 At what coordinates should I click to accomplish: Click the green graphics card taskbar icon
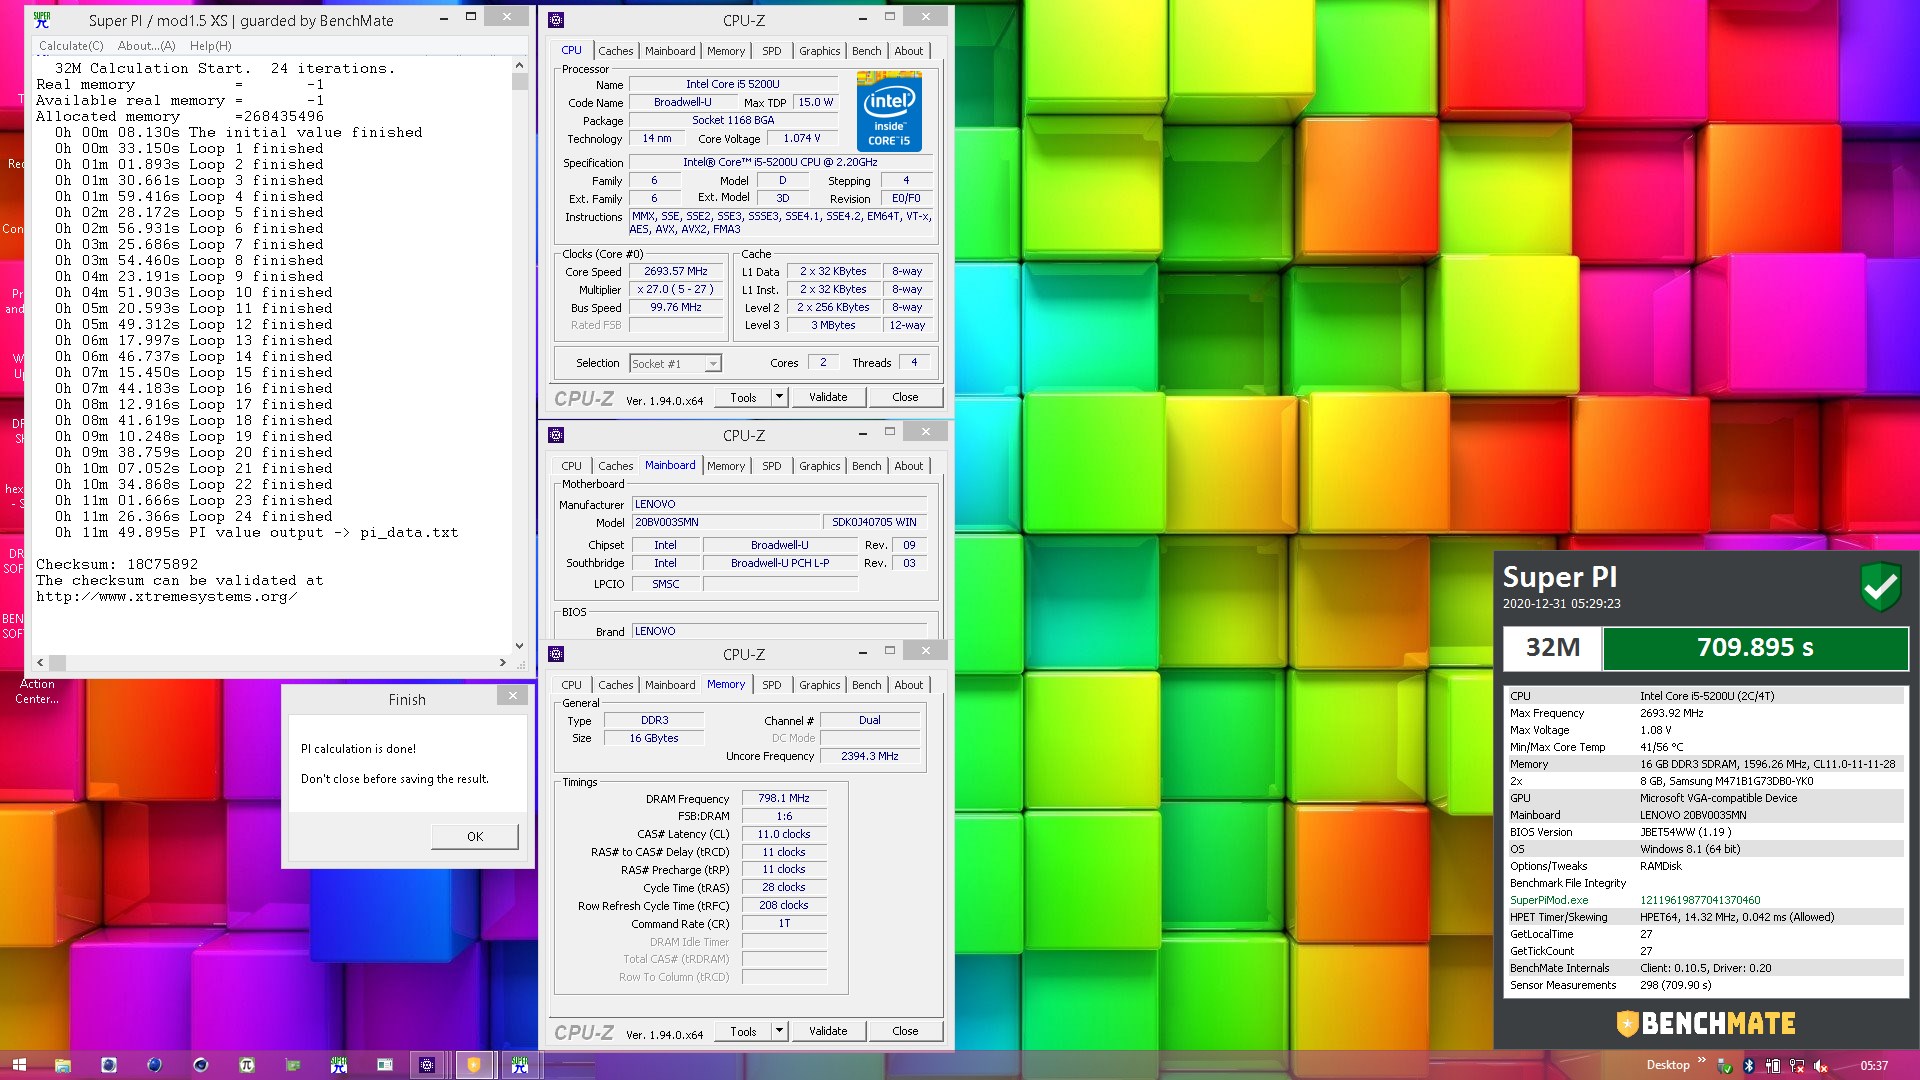[x=293, y=1065]
